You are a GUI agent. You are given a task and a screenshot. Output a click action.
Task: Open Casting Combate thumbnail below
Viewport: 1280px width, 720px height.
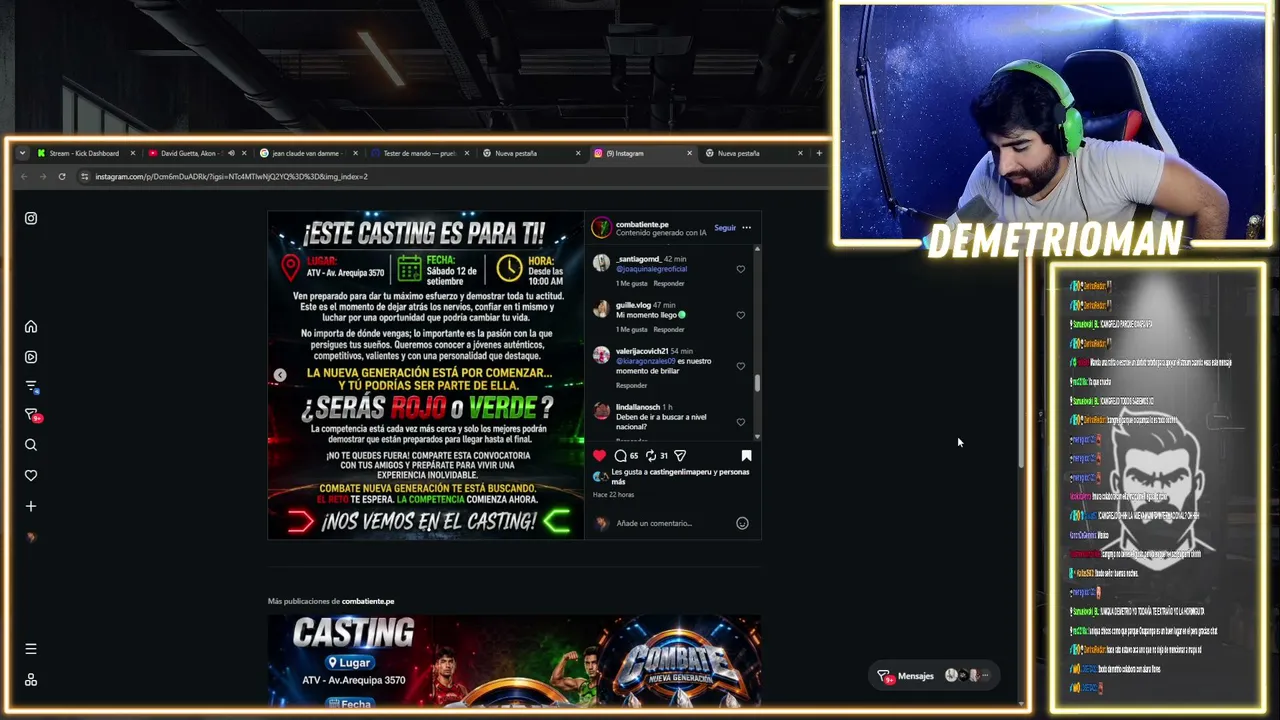point(514,662)
